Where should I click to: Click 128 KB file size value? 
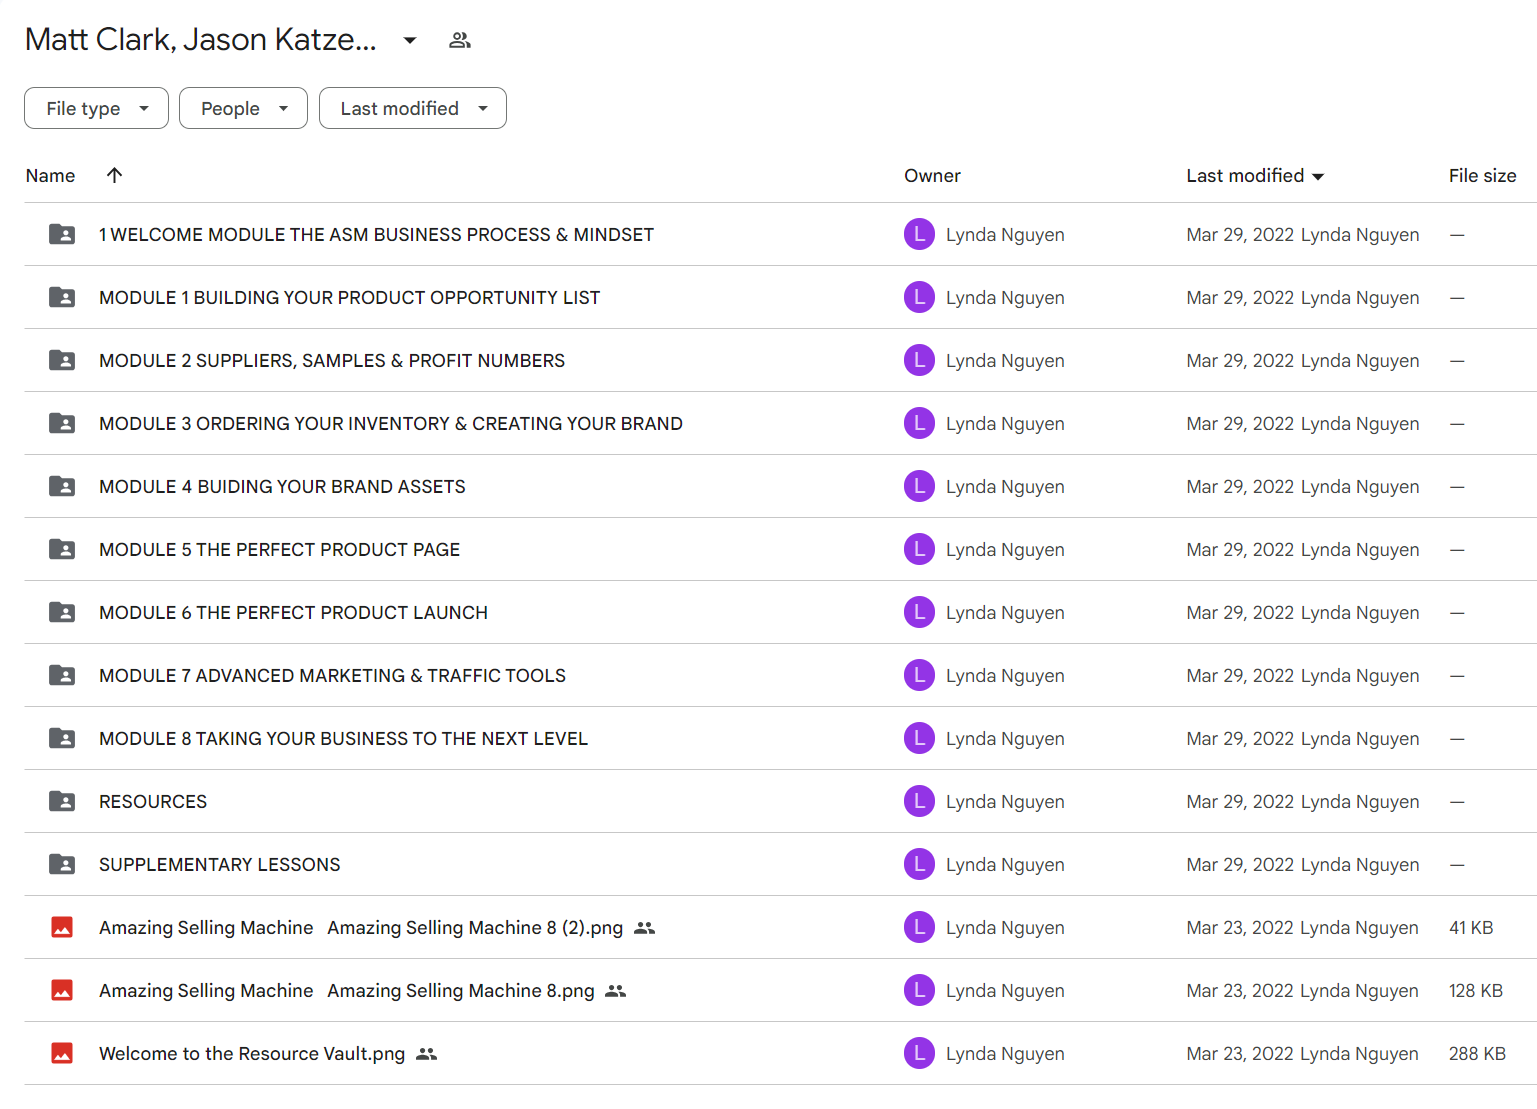click(1476, 991)
